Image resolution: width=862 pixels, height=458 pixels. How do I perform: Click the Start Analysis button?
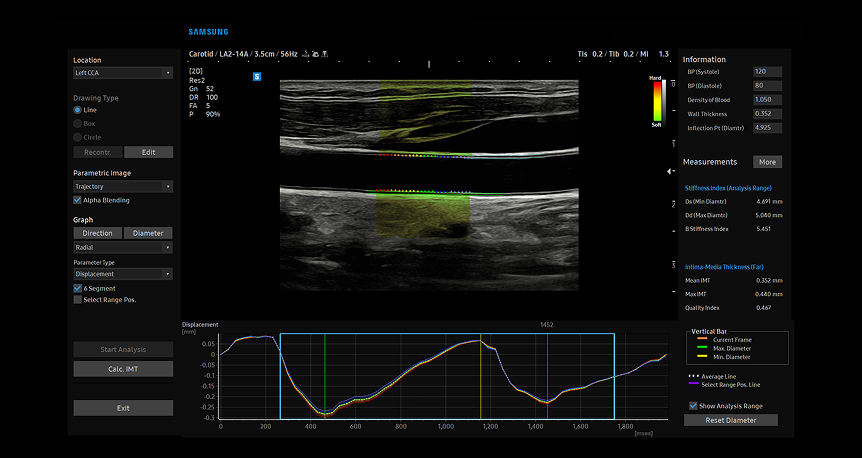tap(123, 350)
